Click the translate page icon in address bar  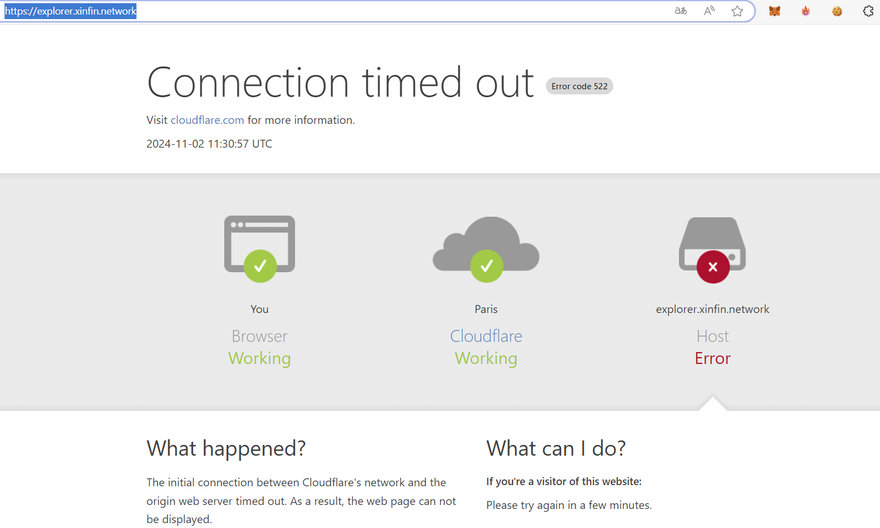[681, 11]
